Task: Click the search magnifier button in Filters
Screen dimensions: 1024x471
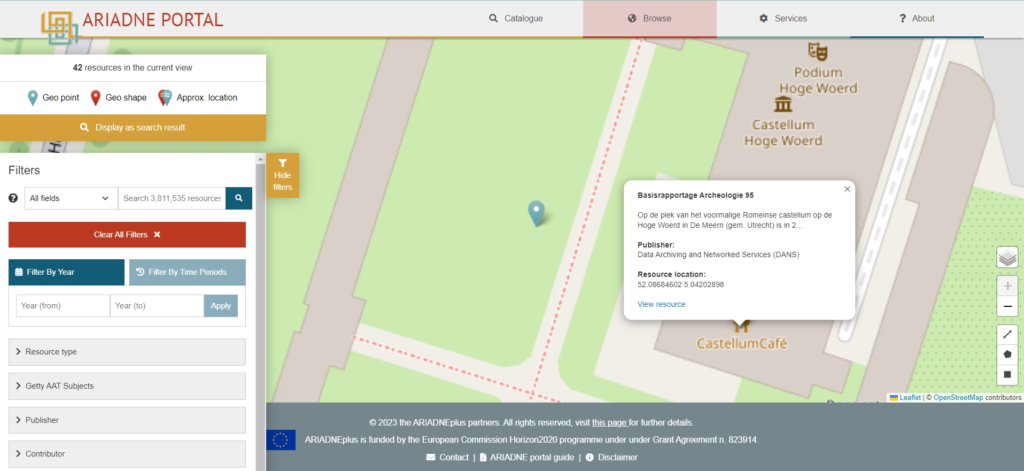Action: pyautogui.click(x=239, y=199)
